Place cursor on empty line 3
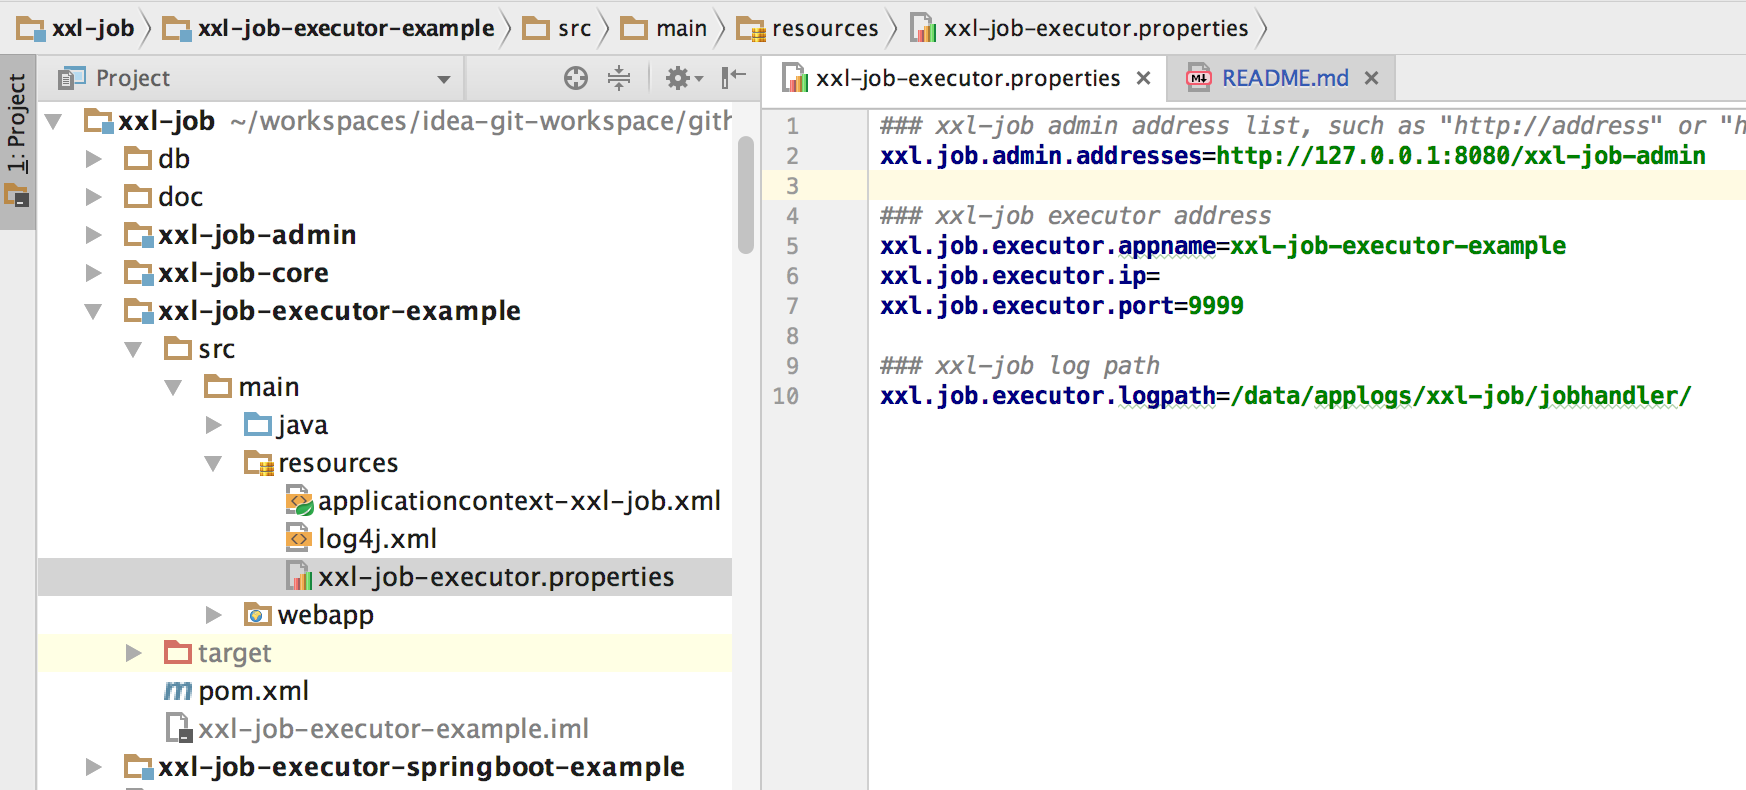This screenshot has width=1746, height=790. coord(1306,186)
